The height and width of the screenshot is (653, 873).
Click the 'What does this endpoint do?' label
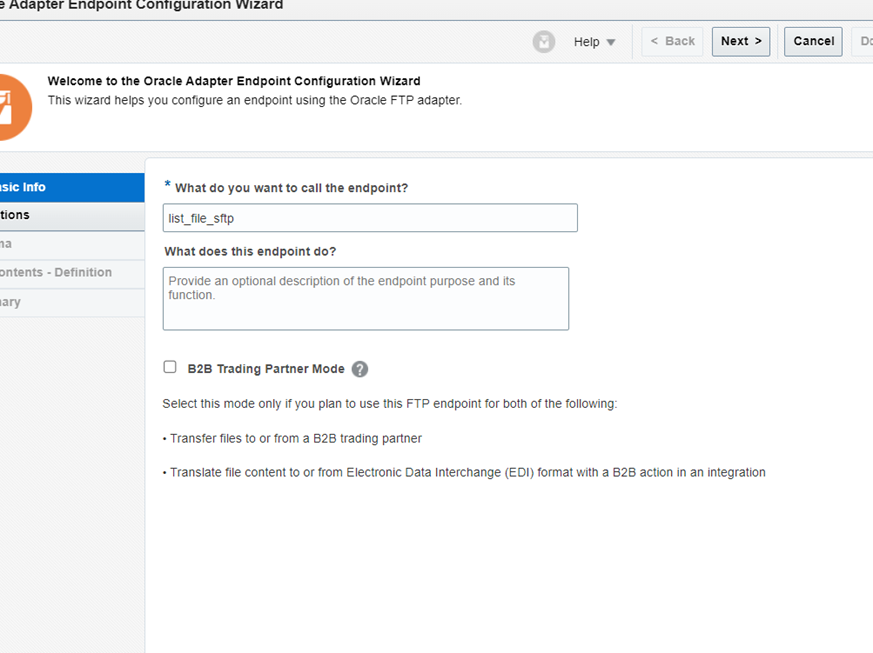250,252
